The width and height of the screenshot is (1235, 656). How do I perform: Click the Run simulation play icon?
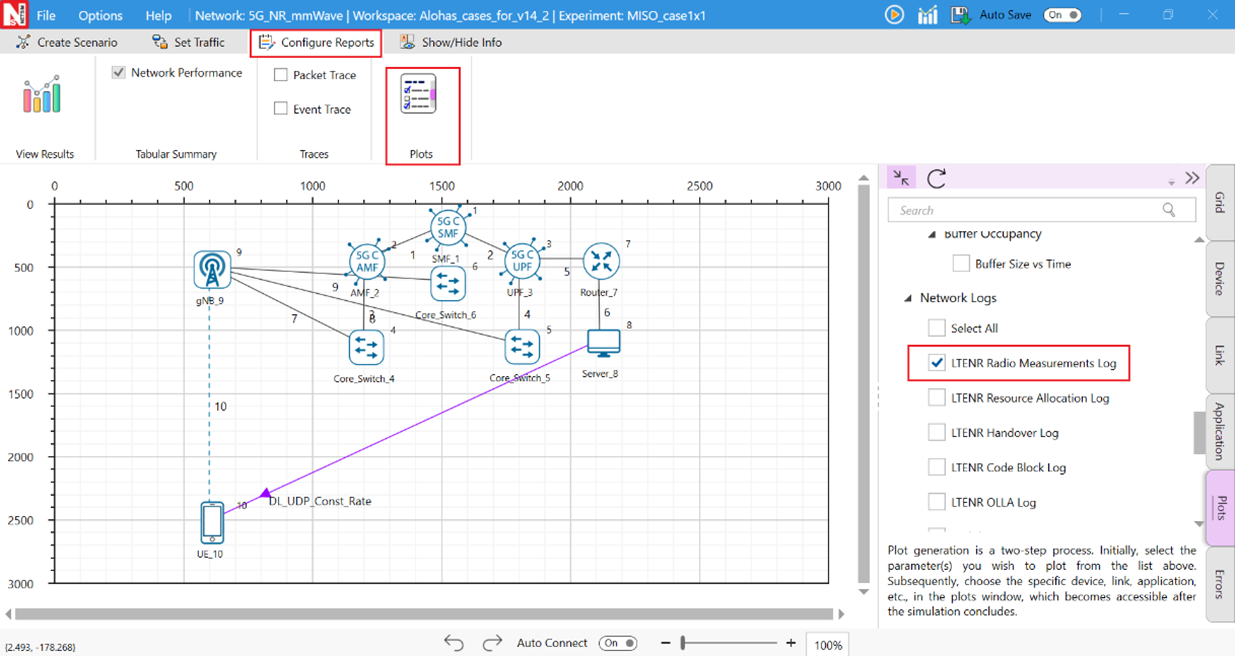pyautogui.click(x=894, y=15)
